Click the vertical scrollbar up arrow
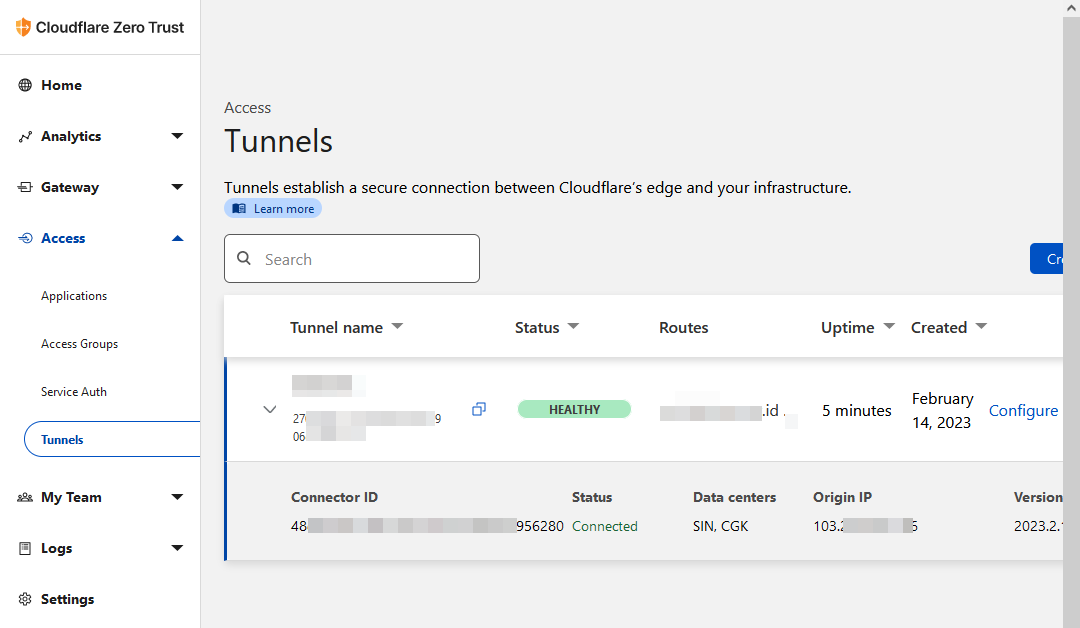The image size is (1080, 628). click(1071, 8)
